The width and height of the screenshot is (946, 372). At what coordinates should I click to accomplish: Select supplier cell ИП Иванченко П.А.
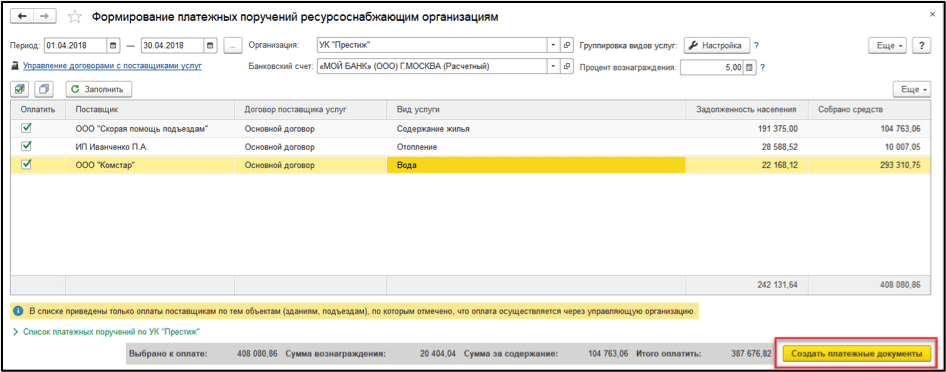click(x=150, y=147)
